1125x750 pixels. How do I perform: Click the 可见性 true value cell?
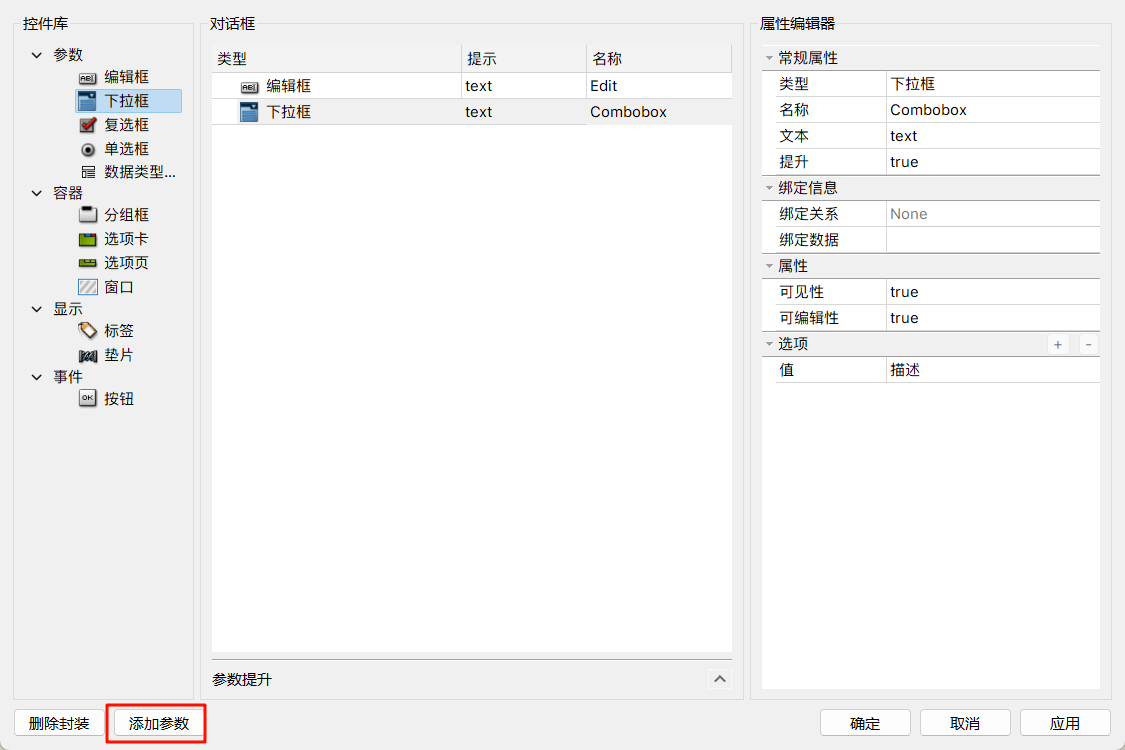[990, 292]
